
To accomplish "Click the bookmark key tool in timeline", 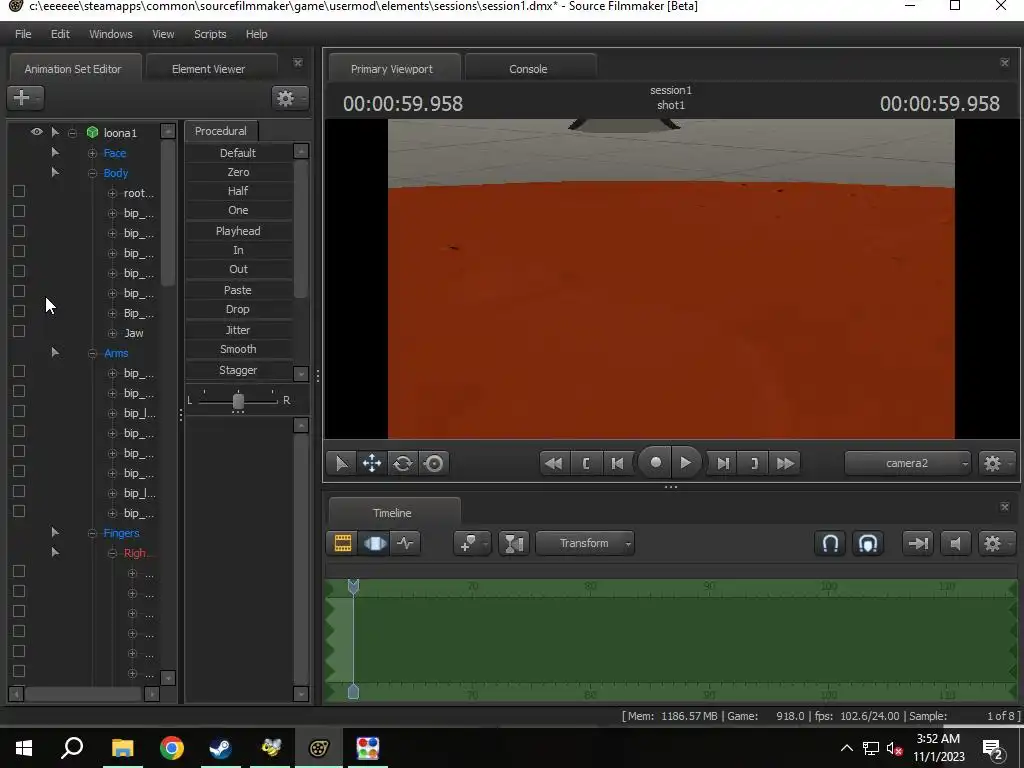I will click(x=472, y=543).
